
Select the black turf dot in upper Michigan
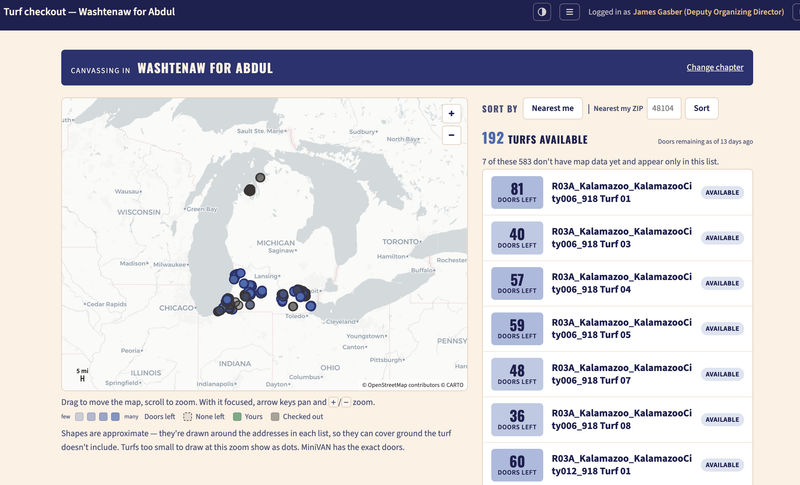tap(249, 190)
